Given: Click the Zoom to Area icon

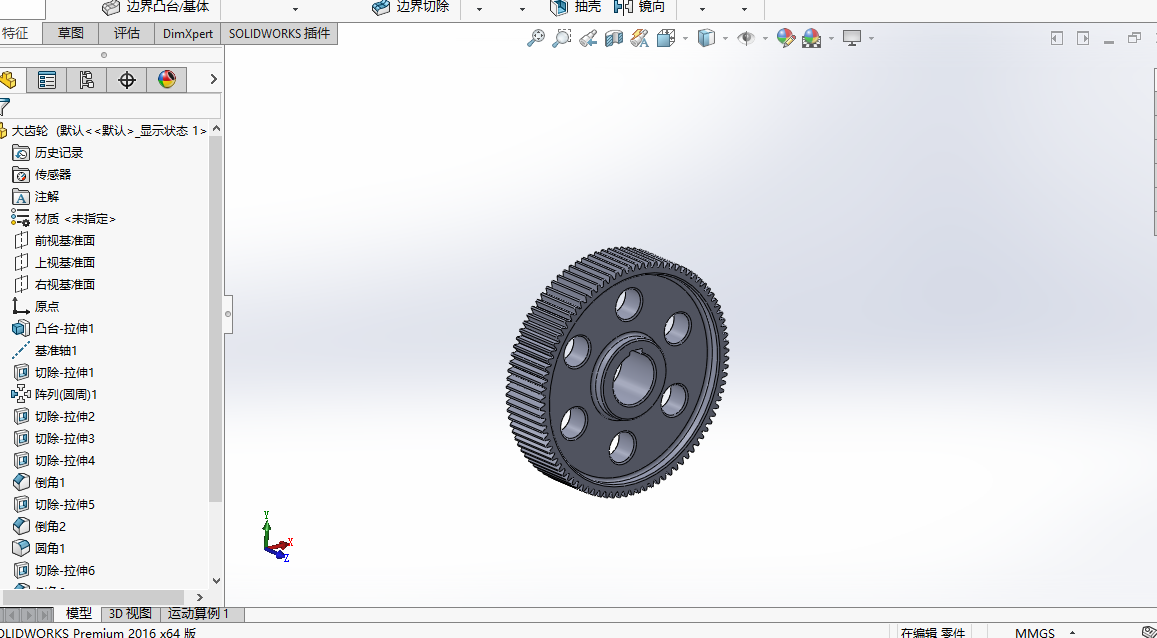Looking at the screenshot, I should click(562, 38).
